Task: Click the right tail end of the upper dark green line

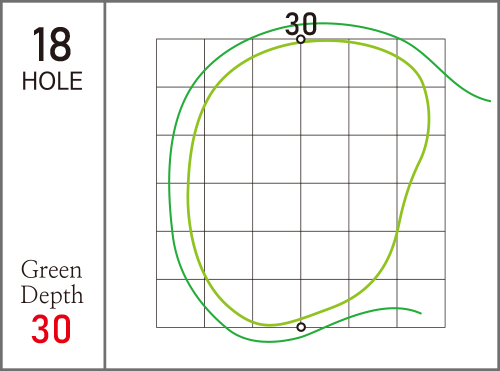Action: pos(489,100)
